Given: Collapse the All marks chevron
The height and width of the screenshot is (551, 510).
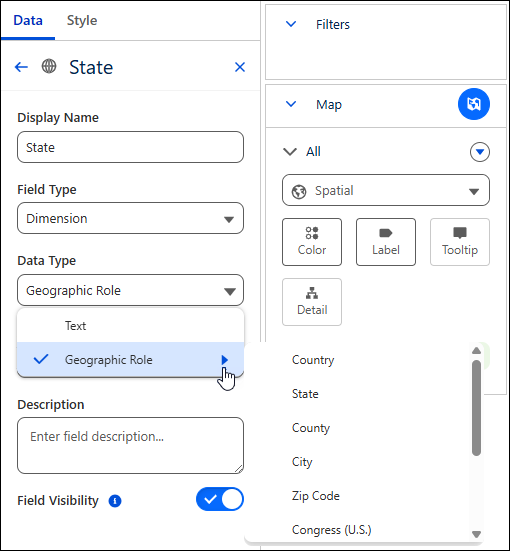Looking at the screenshot, I should (x=290, y=152).
